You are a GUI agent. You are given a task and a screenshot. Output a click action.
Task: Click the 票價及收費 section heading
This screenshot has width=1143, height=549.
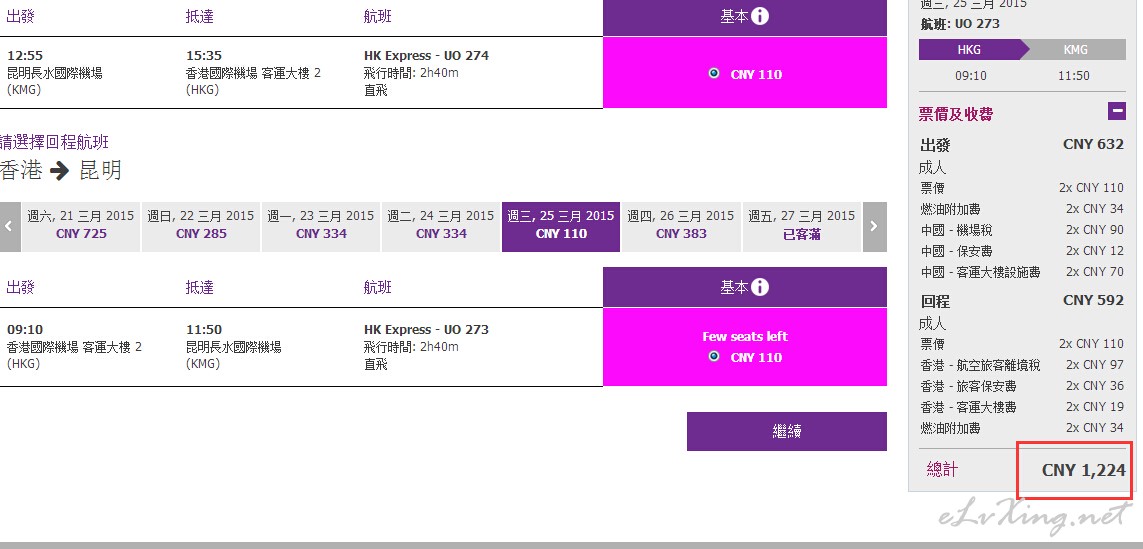pos(956,114)
